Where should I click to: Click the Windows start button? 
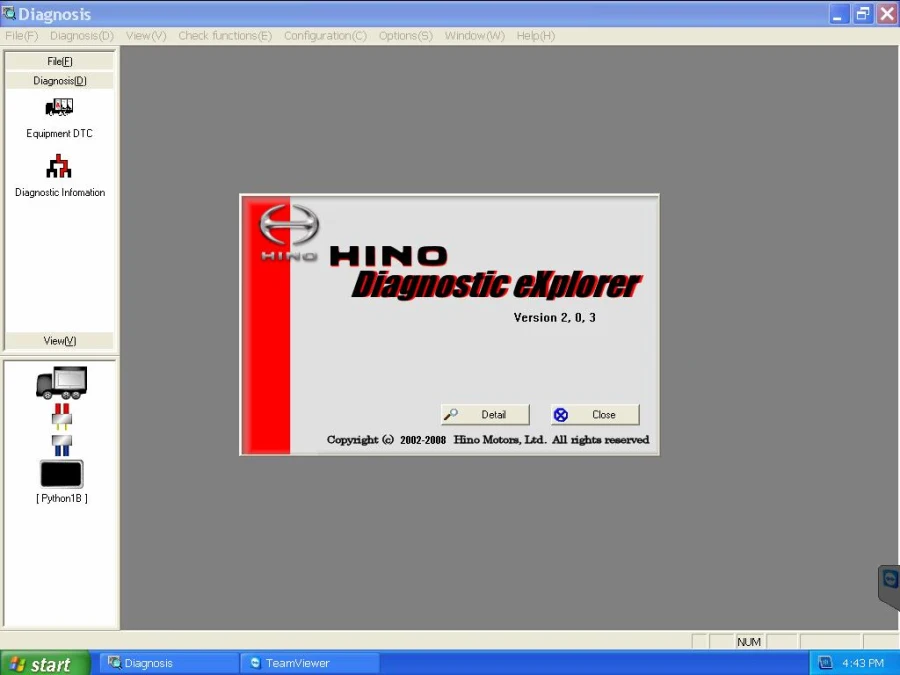click(x=45, y=664)
